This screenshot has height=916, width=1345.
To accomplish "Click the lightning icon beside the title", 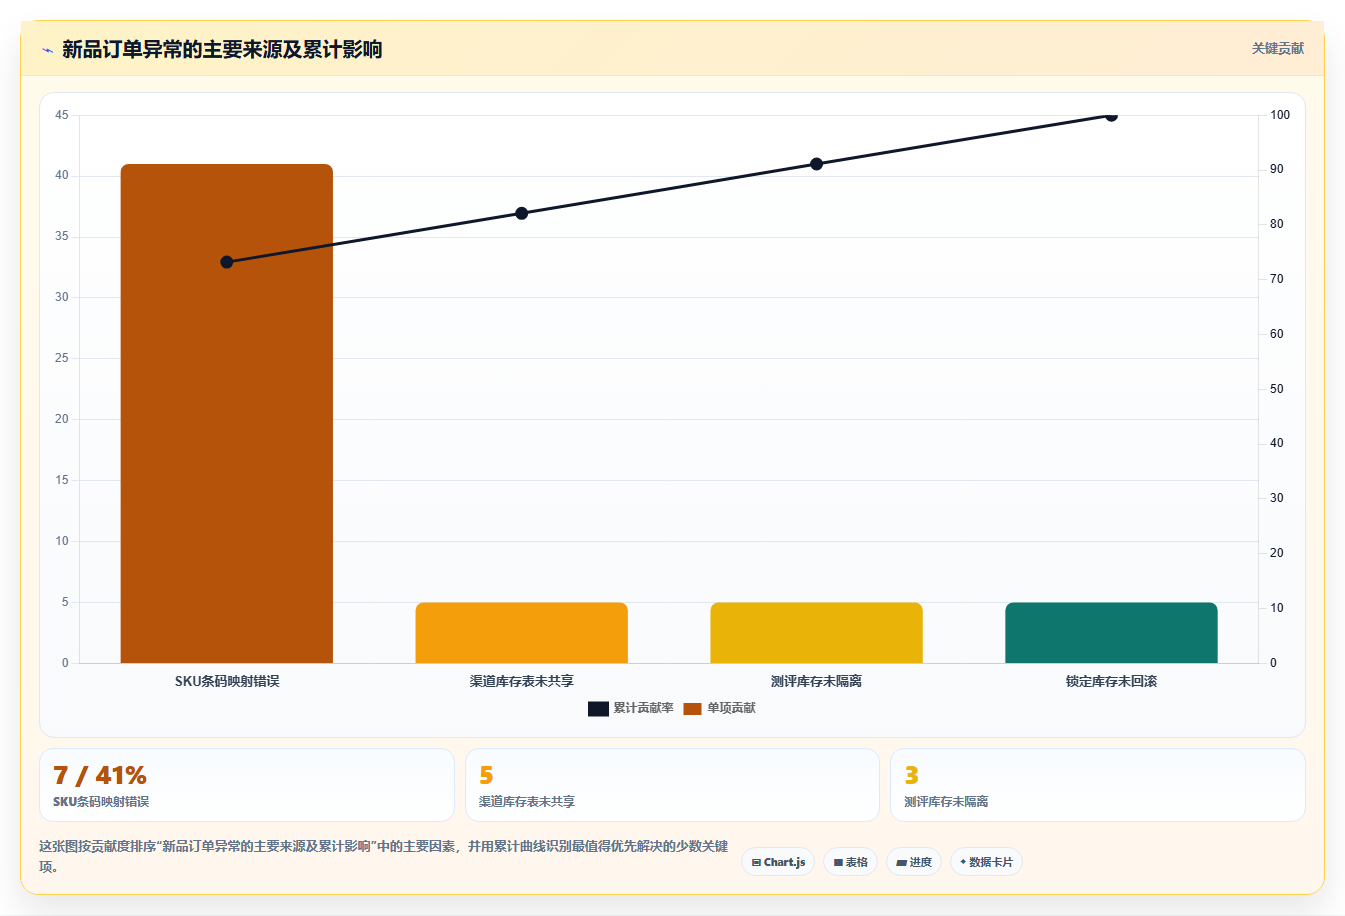I will 47,50.
